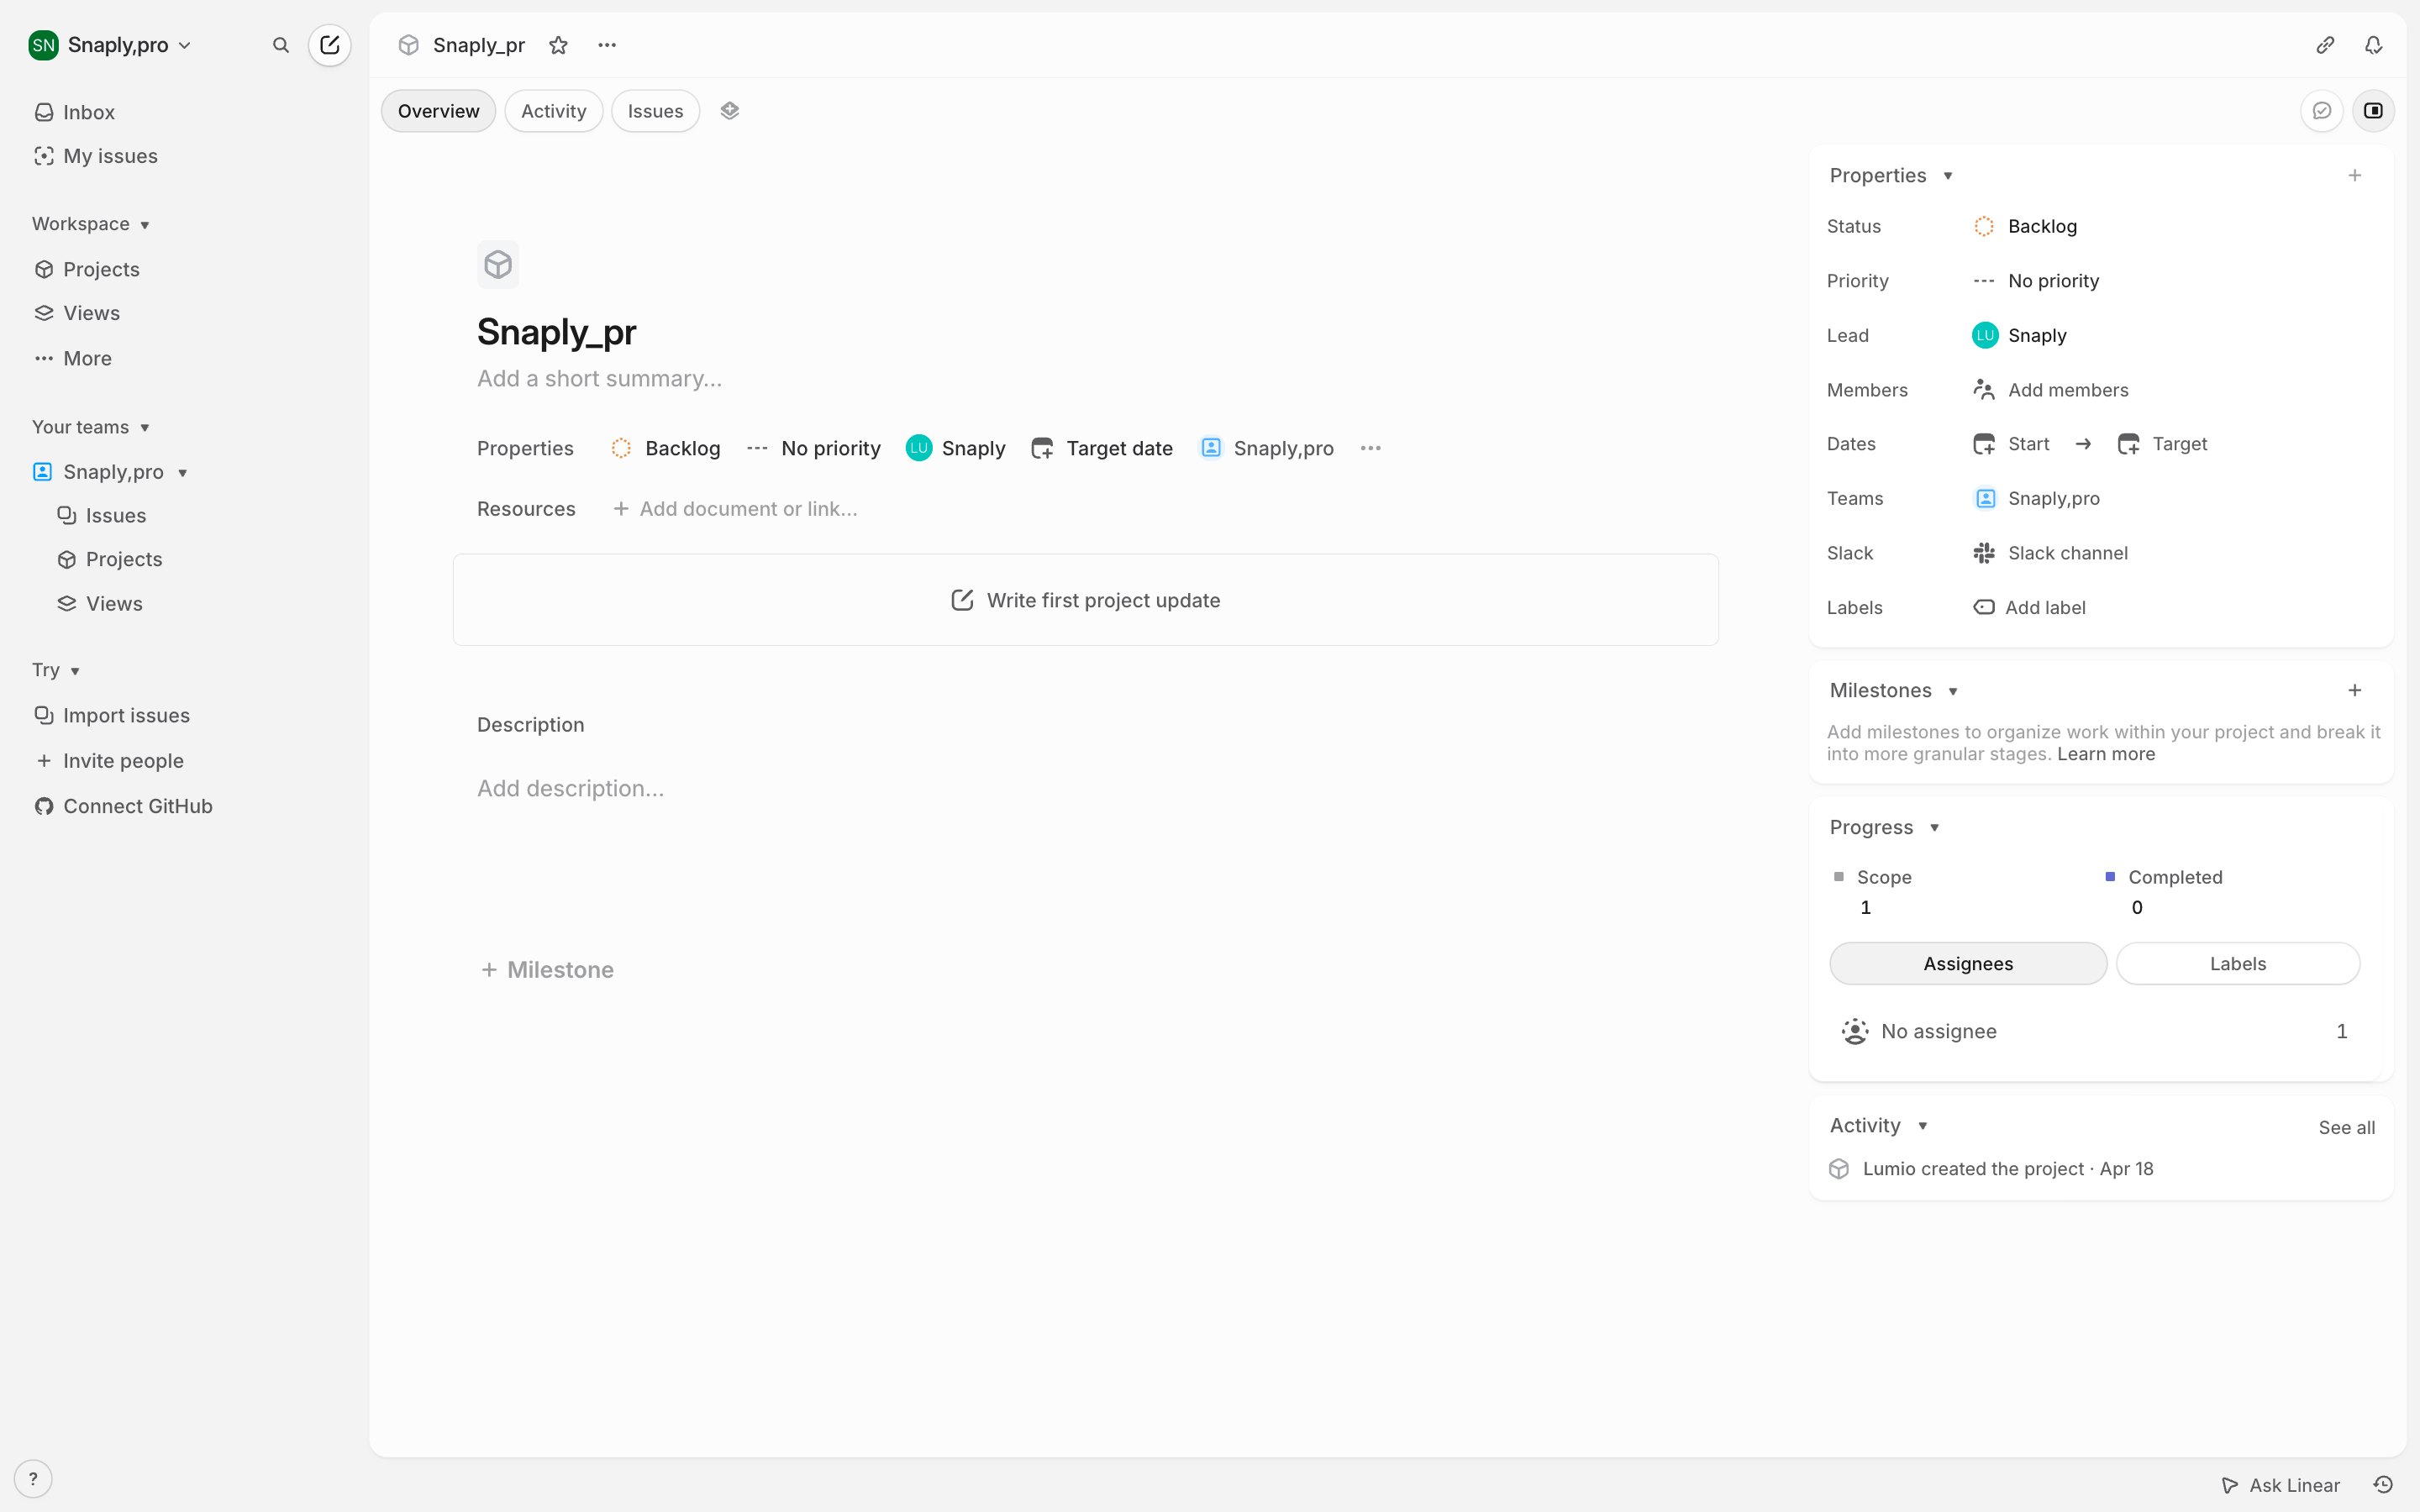Click the Backlog status icon in Properties sidebar
Viewport: 2420px width, 1512px height.
pos(1984,227)
